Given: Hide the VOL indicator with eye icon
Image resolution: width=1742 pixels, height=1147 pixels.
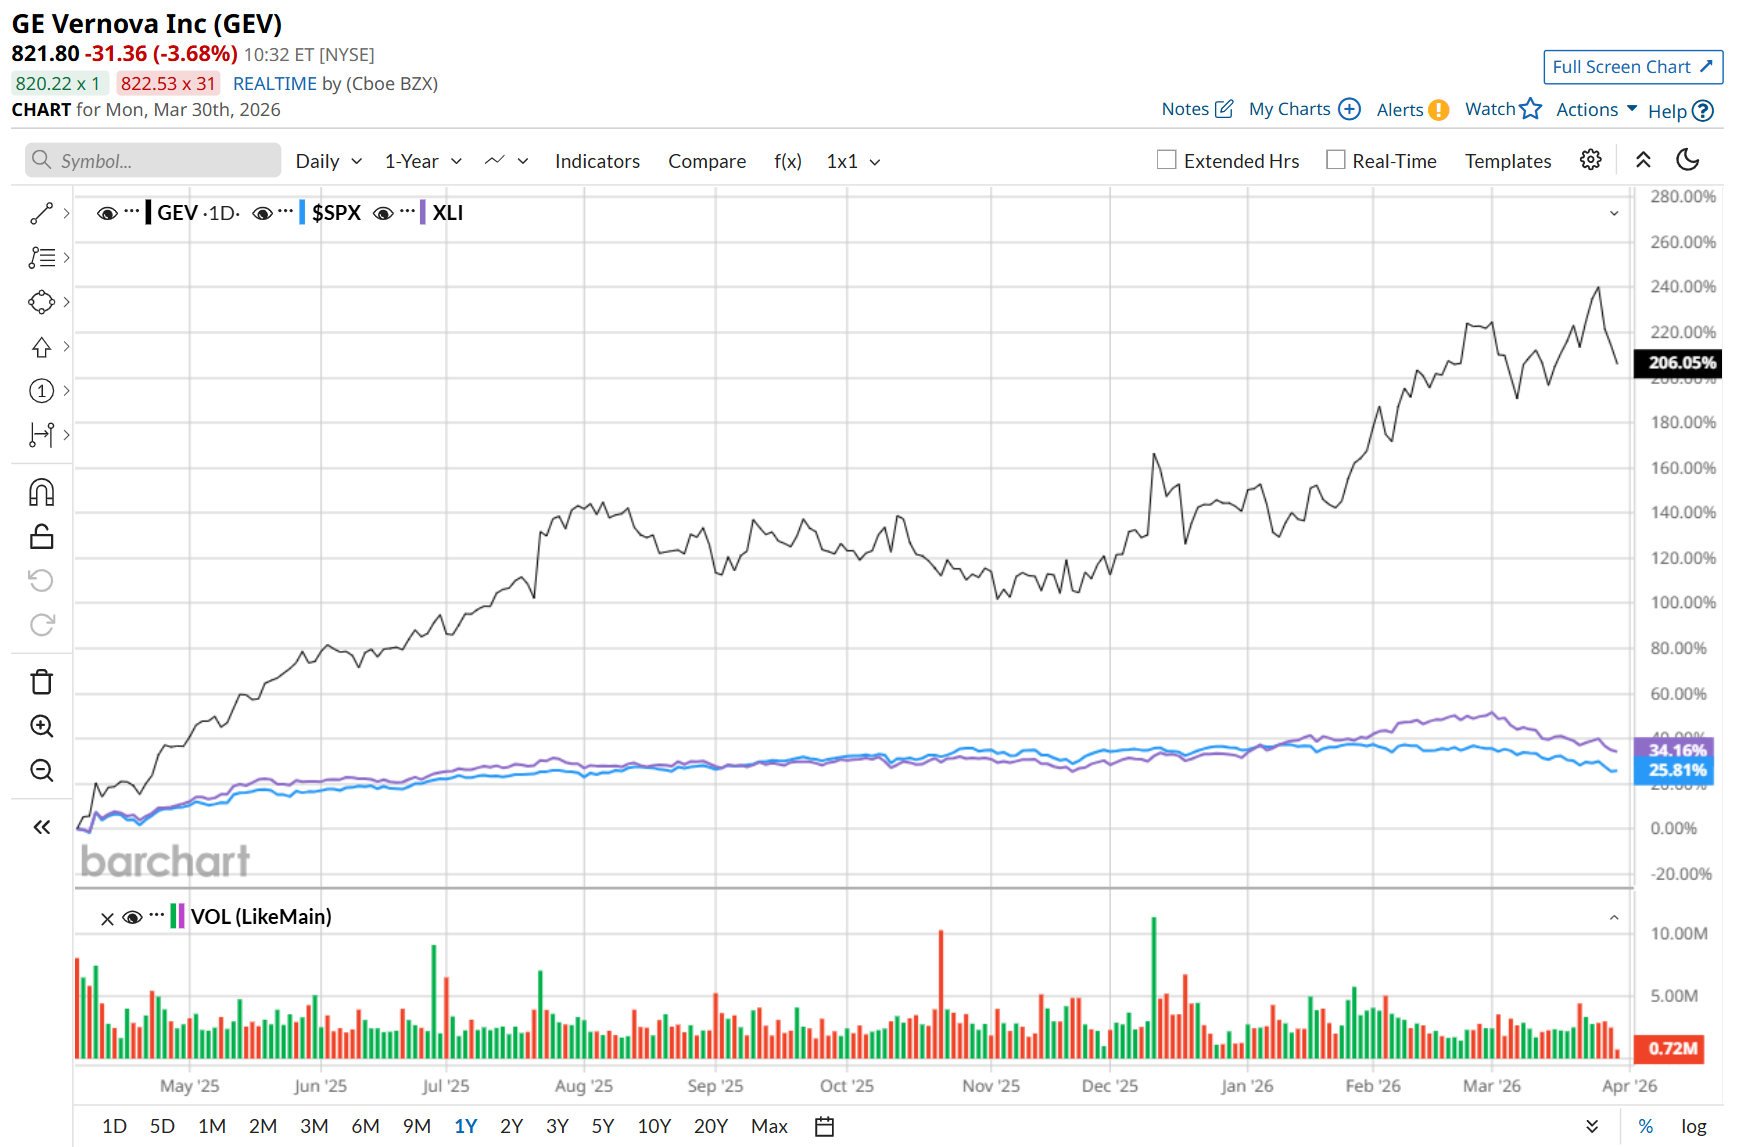Looking at the screenshot, I should click(x=132, y=917).
